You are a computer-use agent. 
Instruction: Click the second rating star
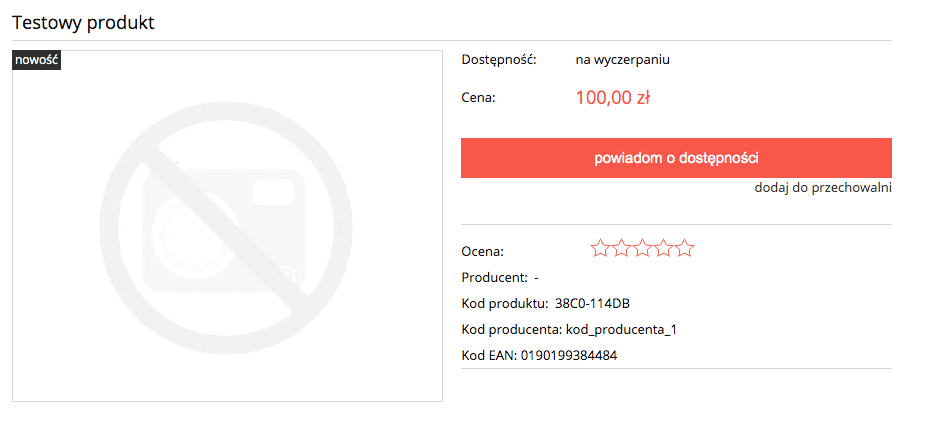621,248
